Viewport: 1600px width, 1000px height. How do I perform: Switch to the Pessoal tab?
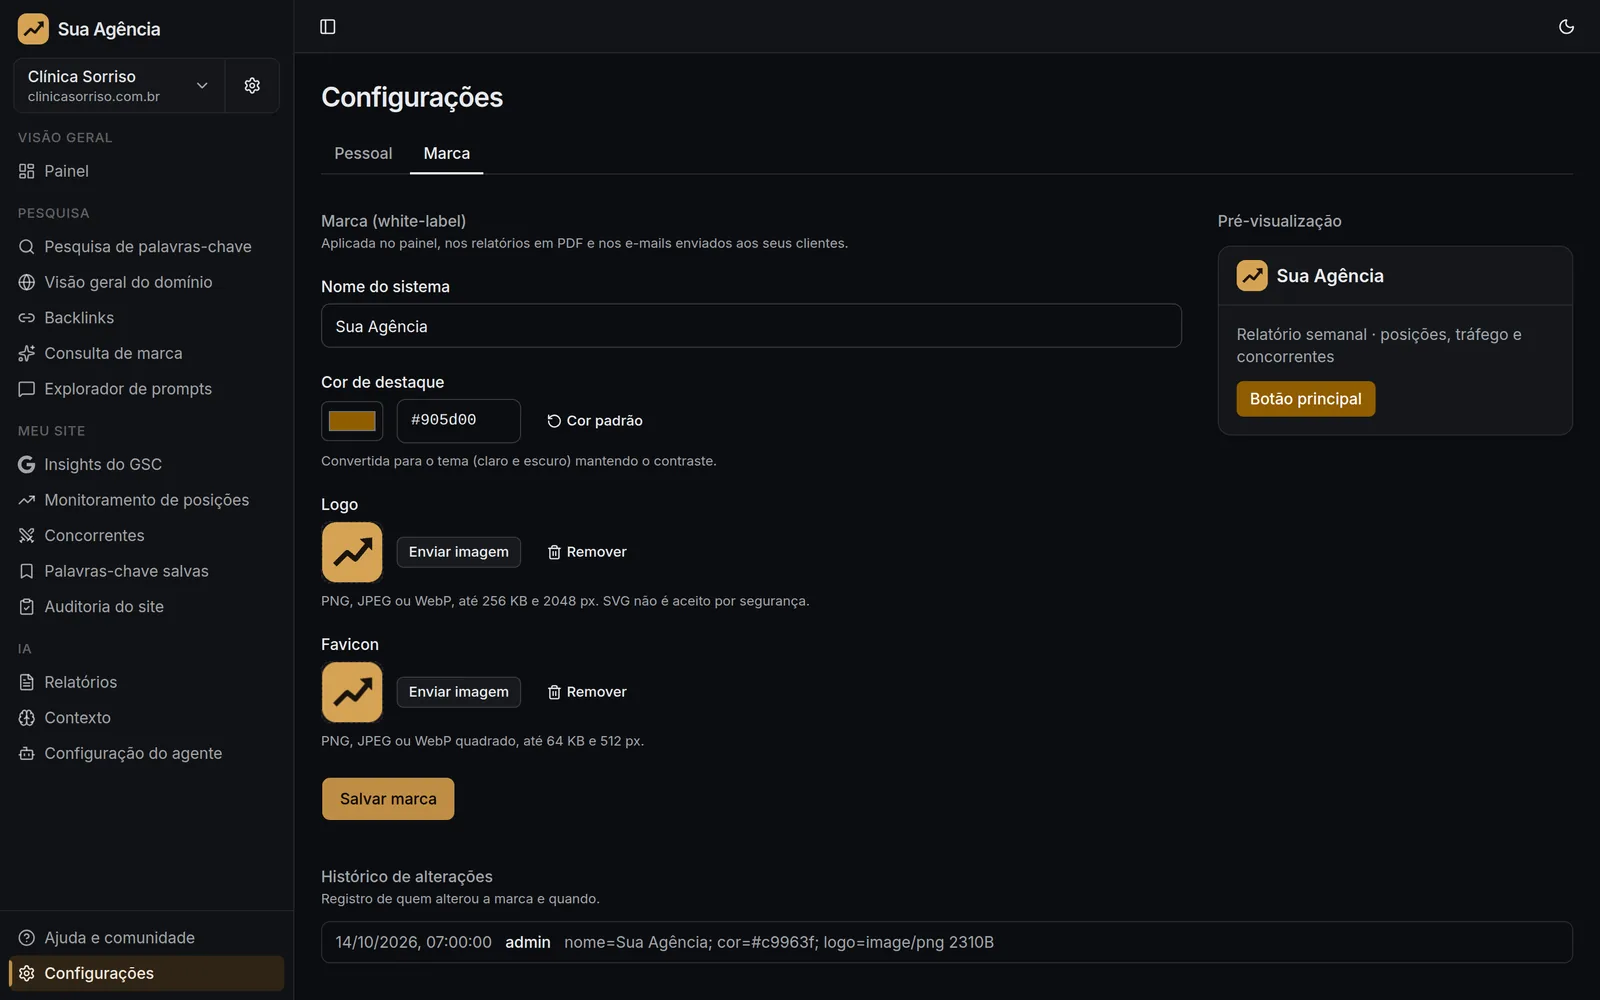click(363, 153)
